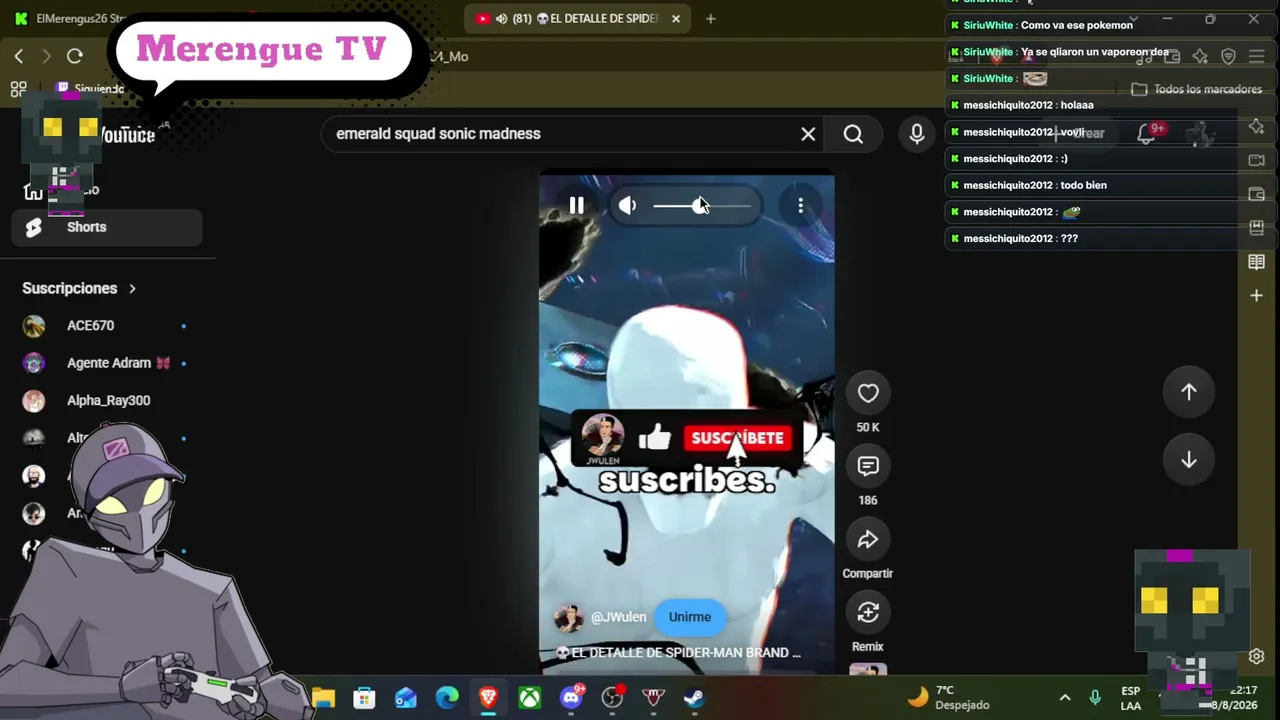Open the weather widget showing 7°C Despejado
Image resolution: width=1280 pixels, height=720 pixels.
950,698
